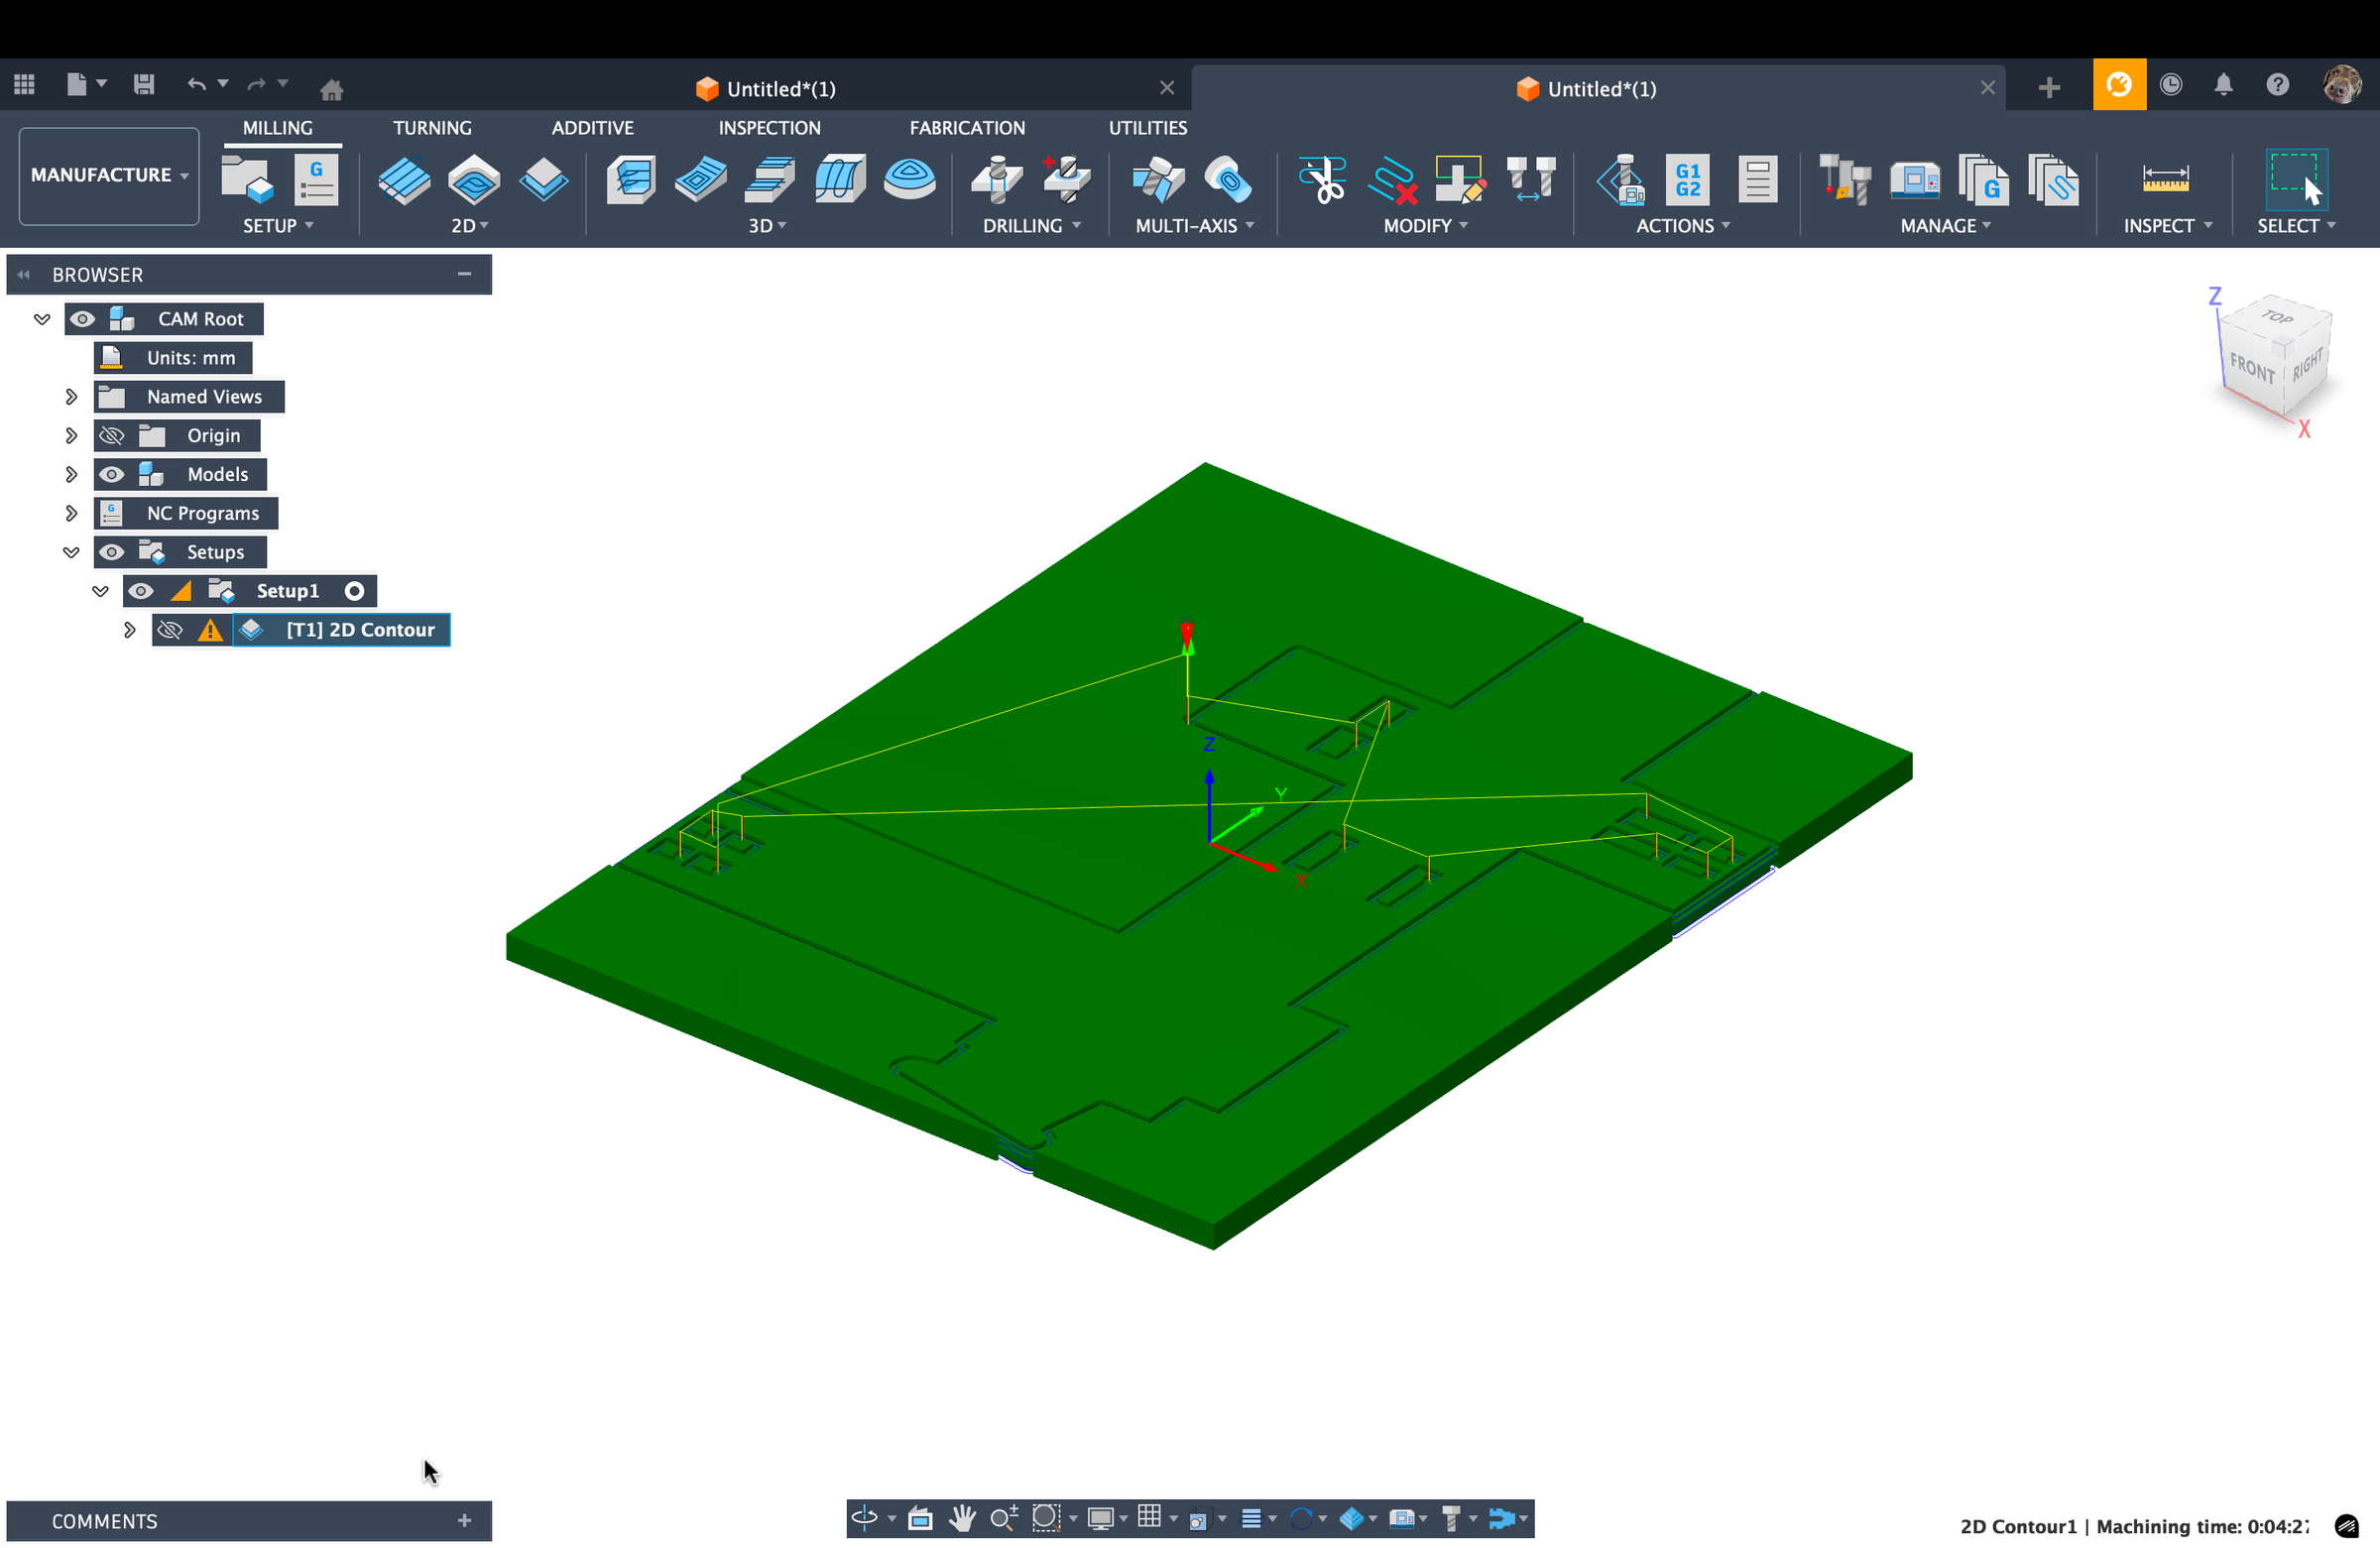Add a comment via the plus button
The image size is (2380, 1548).
(x=464, y=1521)
